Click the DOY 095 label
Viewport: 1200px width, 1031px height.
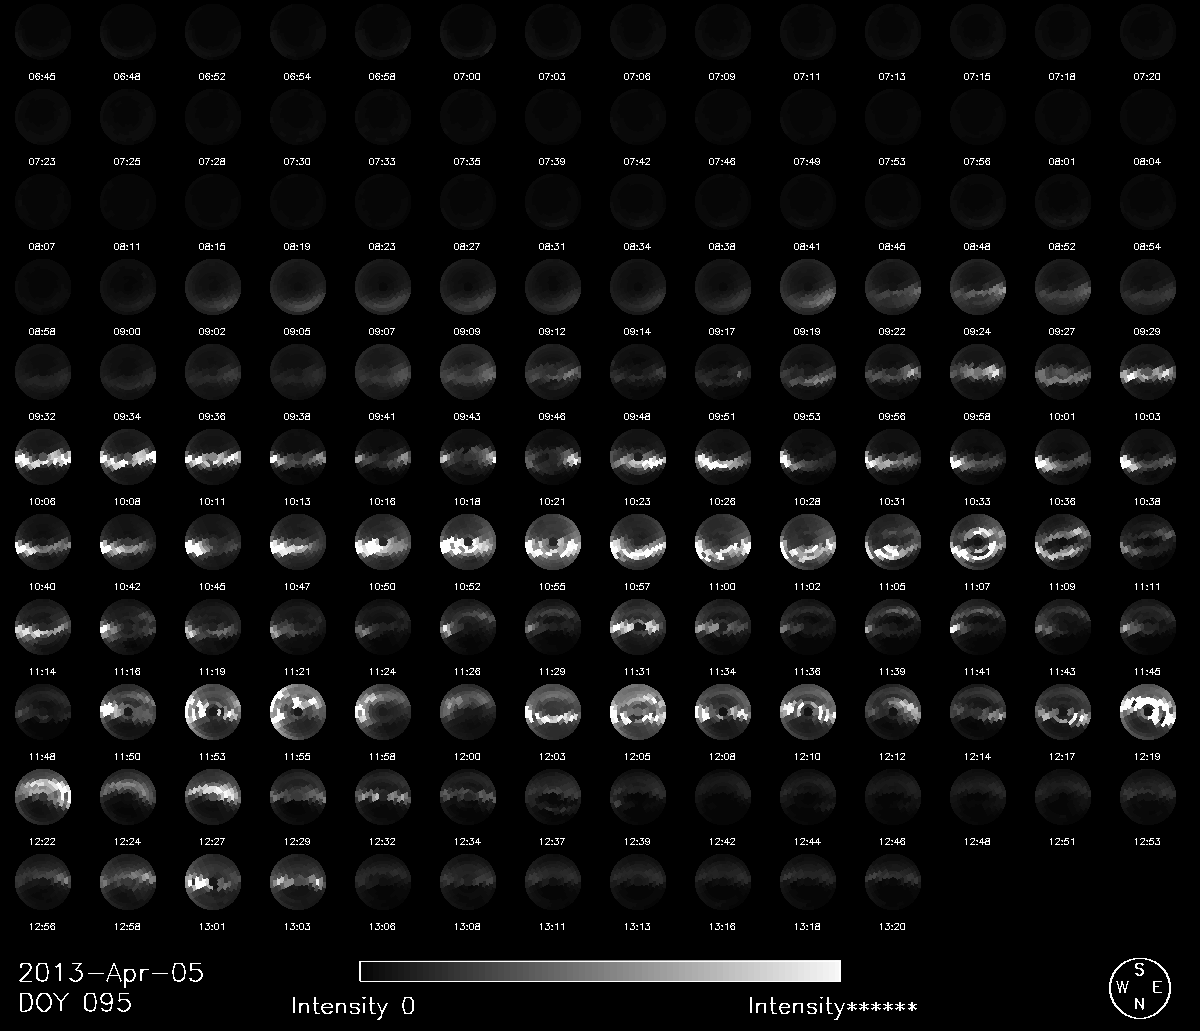tap(75, 1003)
